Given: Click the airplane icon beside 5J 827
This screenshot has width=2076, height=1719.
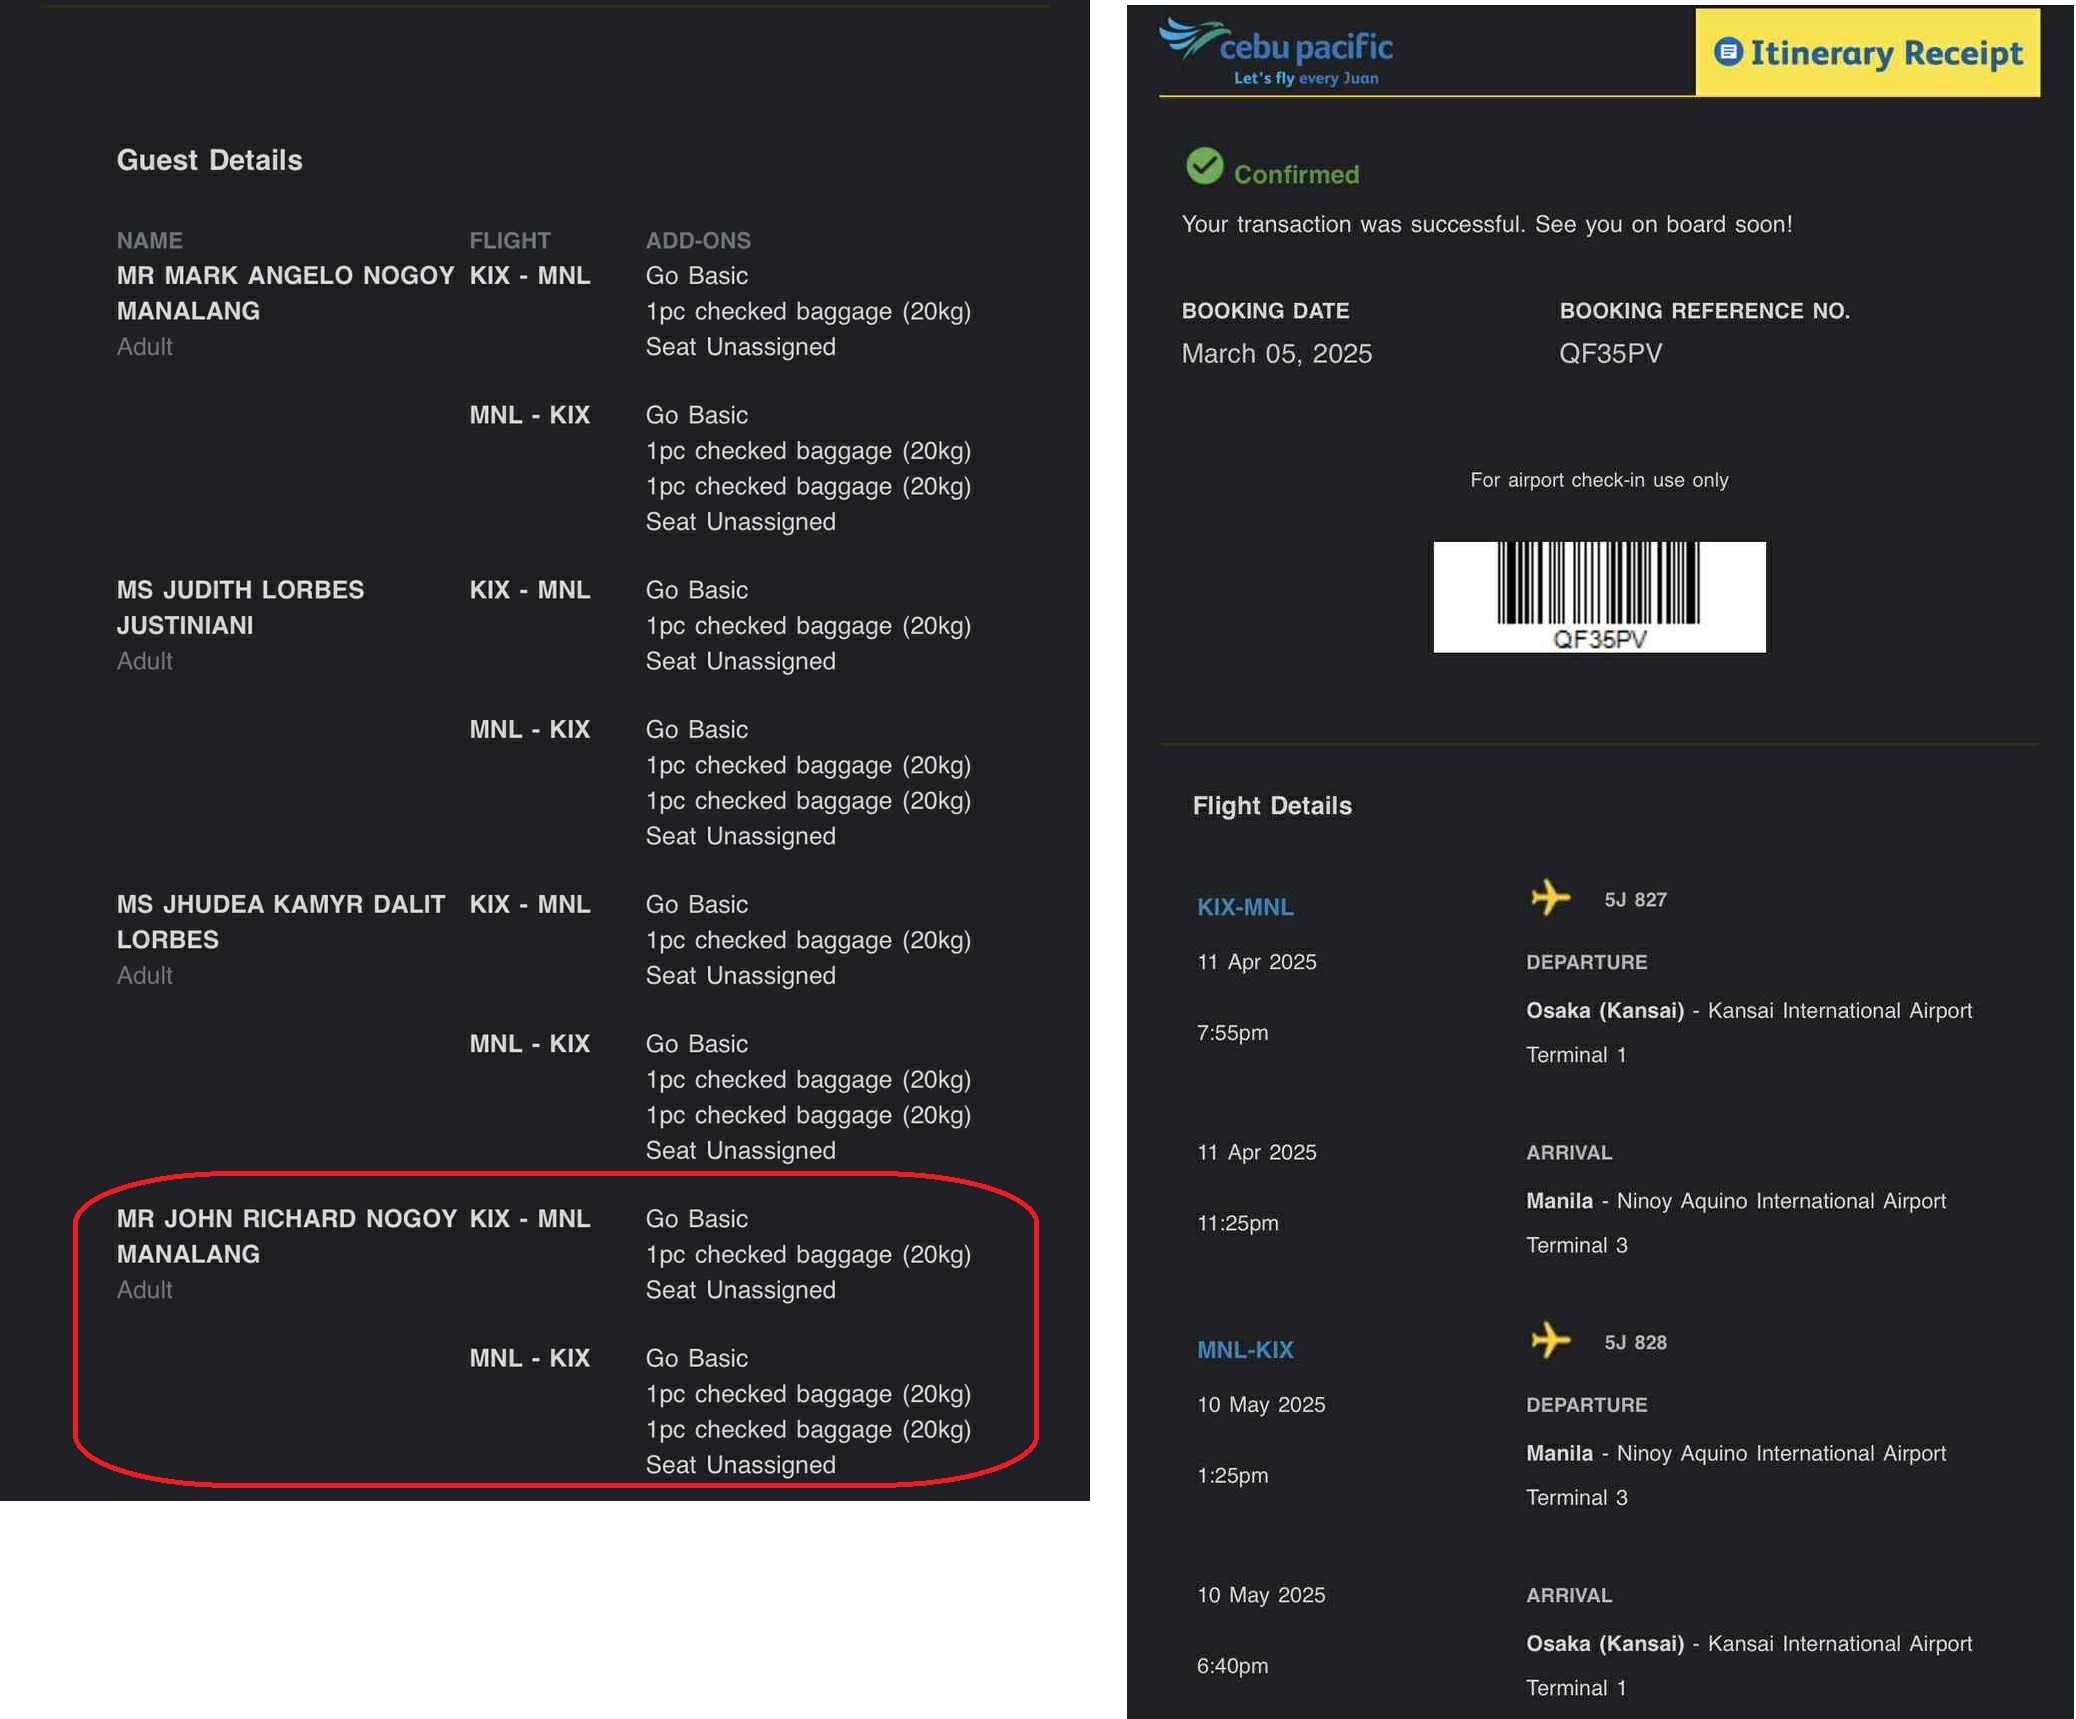Looking at the screenshot, I should 1549,897.
